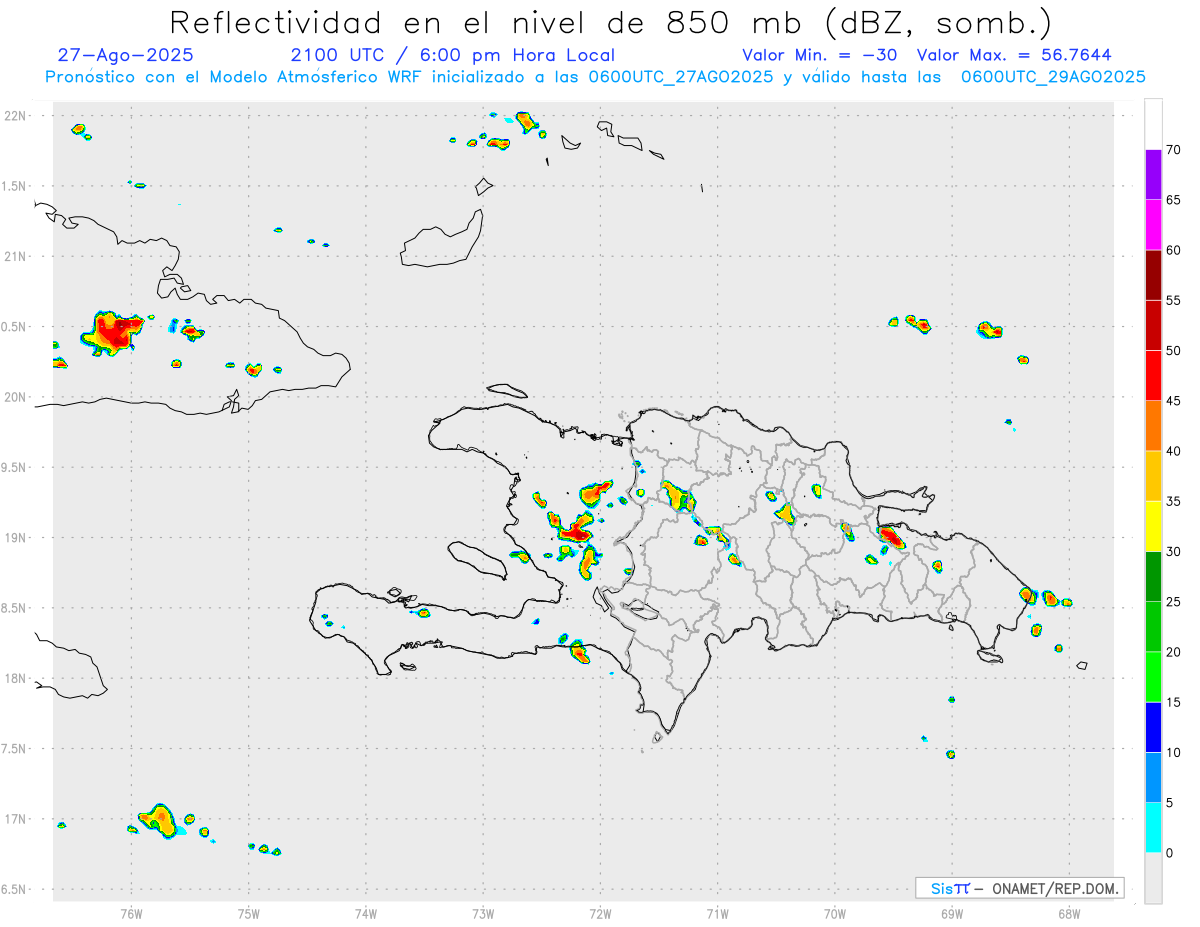This screenshot has height=927, width=1200.
Task: Click the '35' tick label on the colorbar
Action: coord(1174,501)
